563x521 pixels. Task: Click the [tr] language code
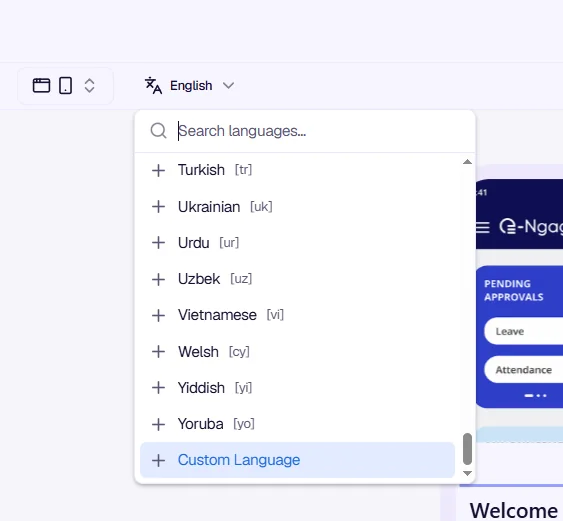tap(243, 170)
